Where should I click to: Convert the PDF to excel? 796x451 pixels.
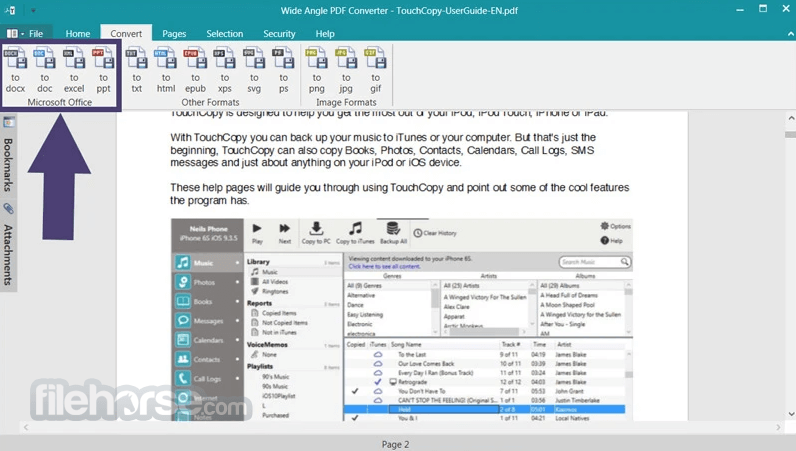click(74, 70)
